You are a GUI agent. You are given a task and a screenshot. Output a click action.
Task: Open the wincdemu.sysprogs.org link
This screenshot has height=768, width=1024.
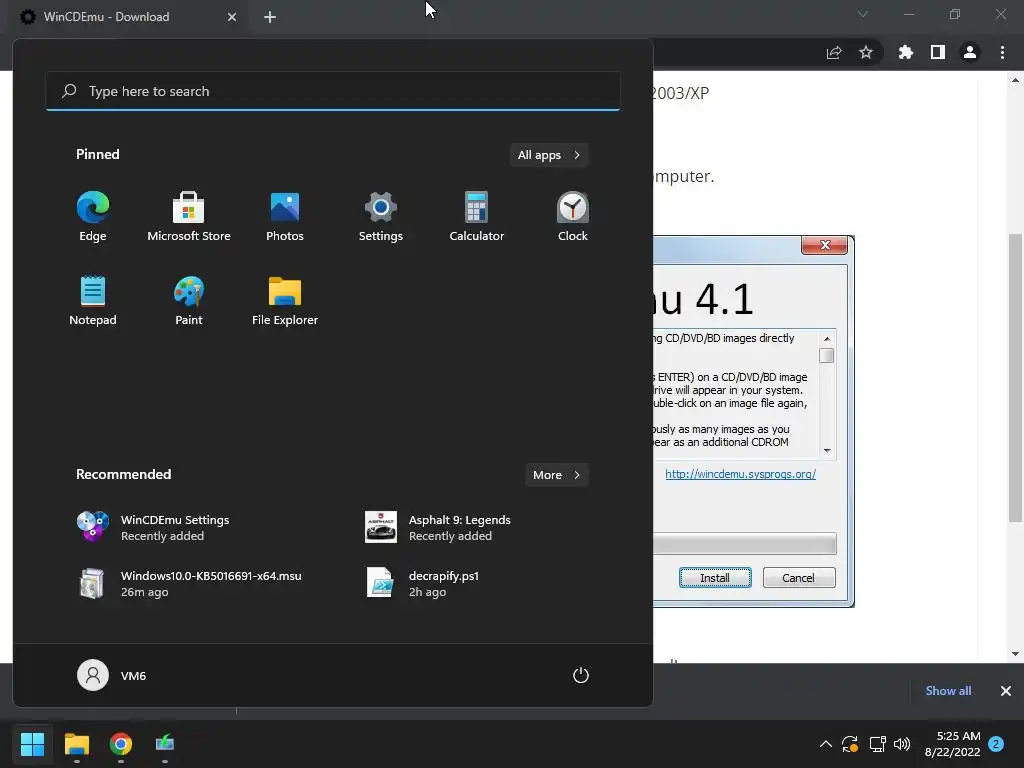741,474
